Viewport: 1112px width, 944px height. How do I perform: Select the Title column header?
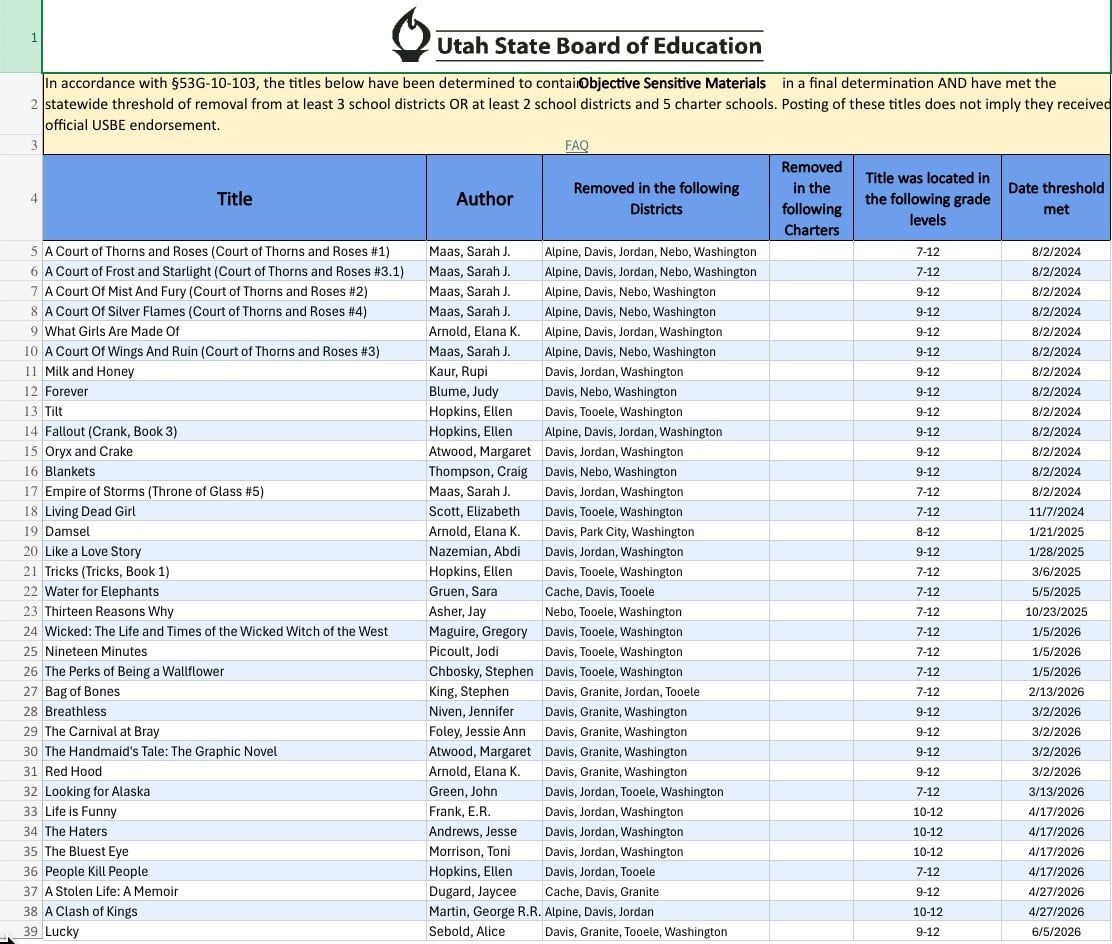(235, 199)
